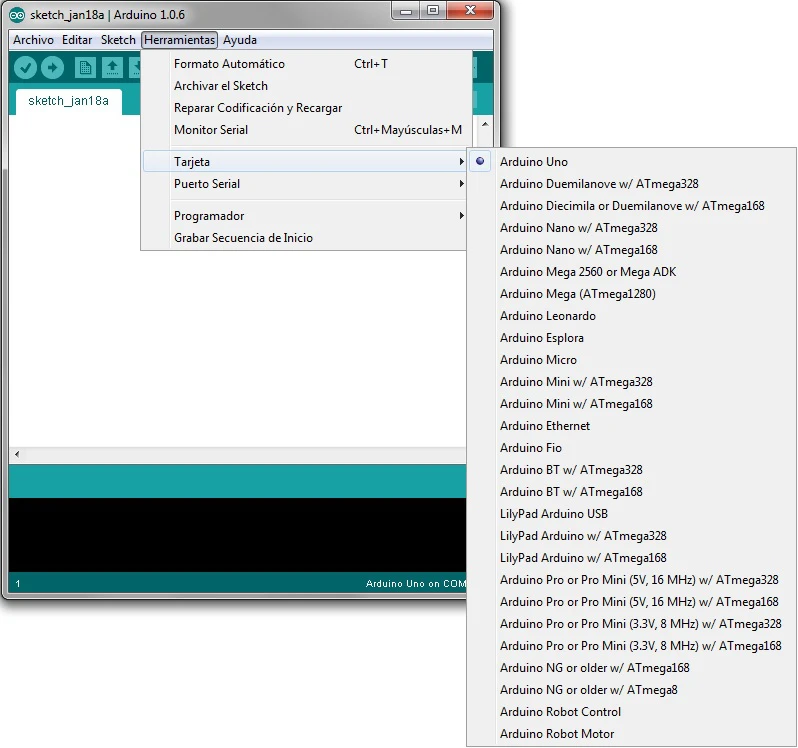
Task: Switch to the sketch_jan18a tab
Action: [x=68, y=101]
